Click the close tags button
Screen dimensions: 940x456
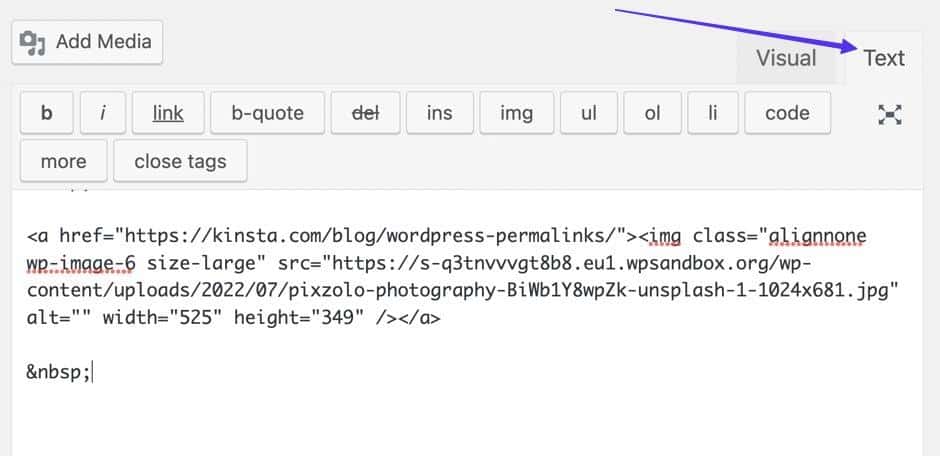180,161
